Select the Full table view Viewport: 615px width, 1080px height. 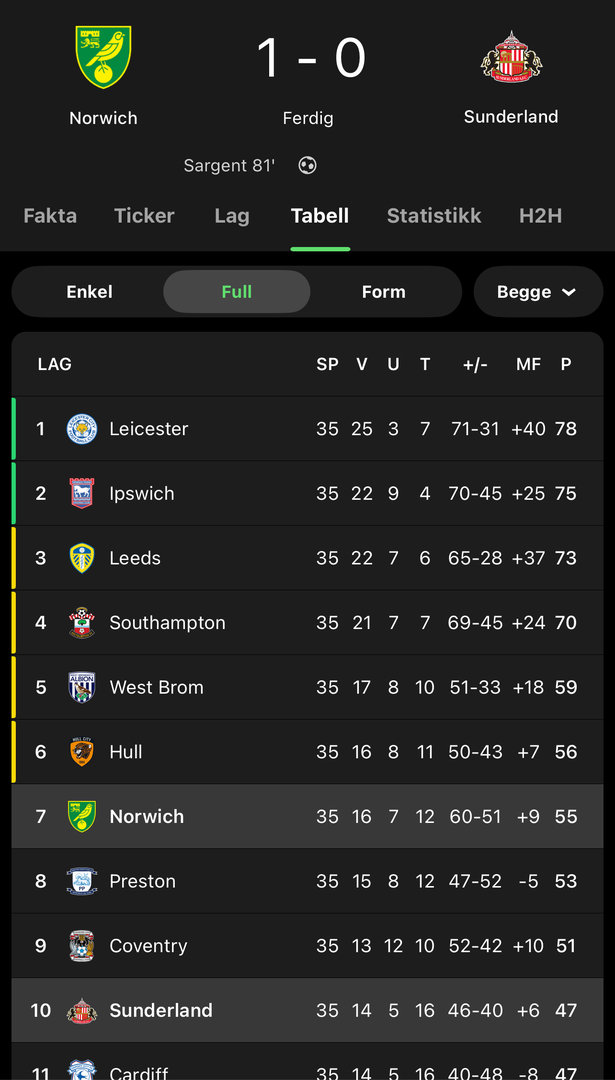coord(237,292)
